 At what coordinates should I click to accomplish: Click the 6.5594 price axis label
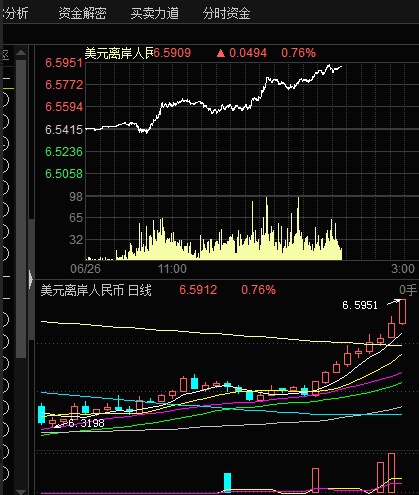click(x=64, y=107)
